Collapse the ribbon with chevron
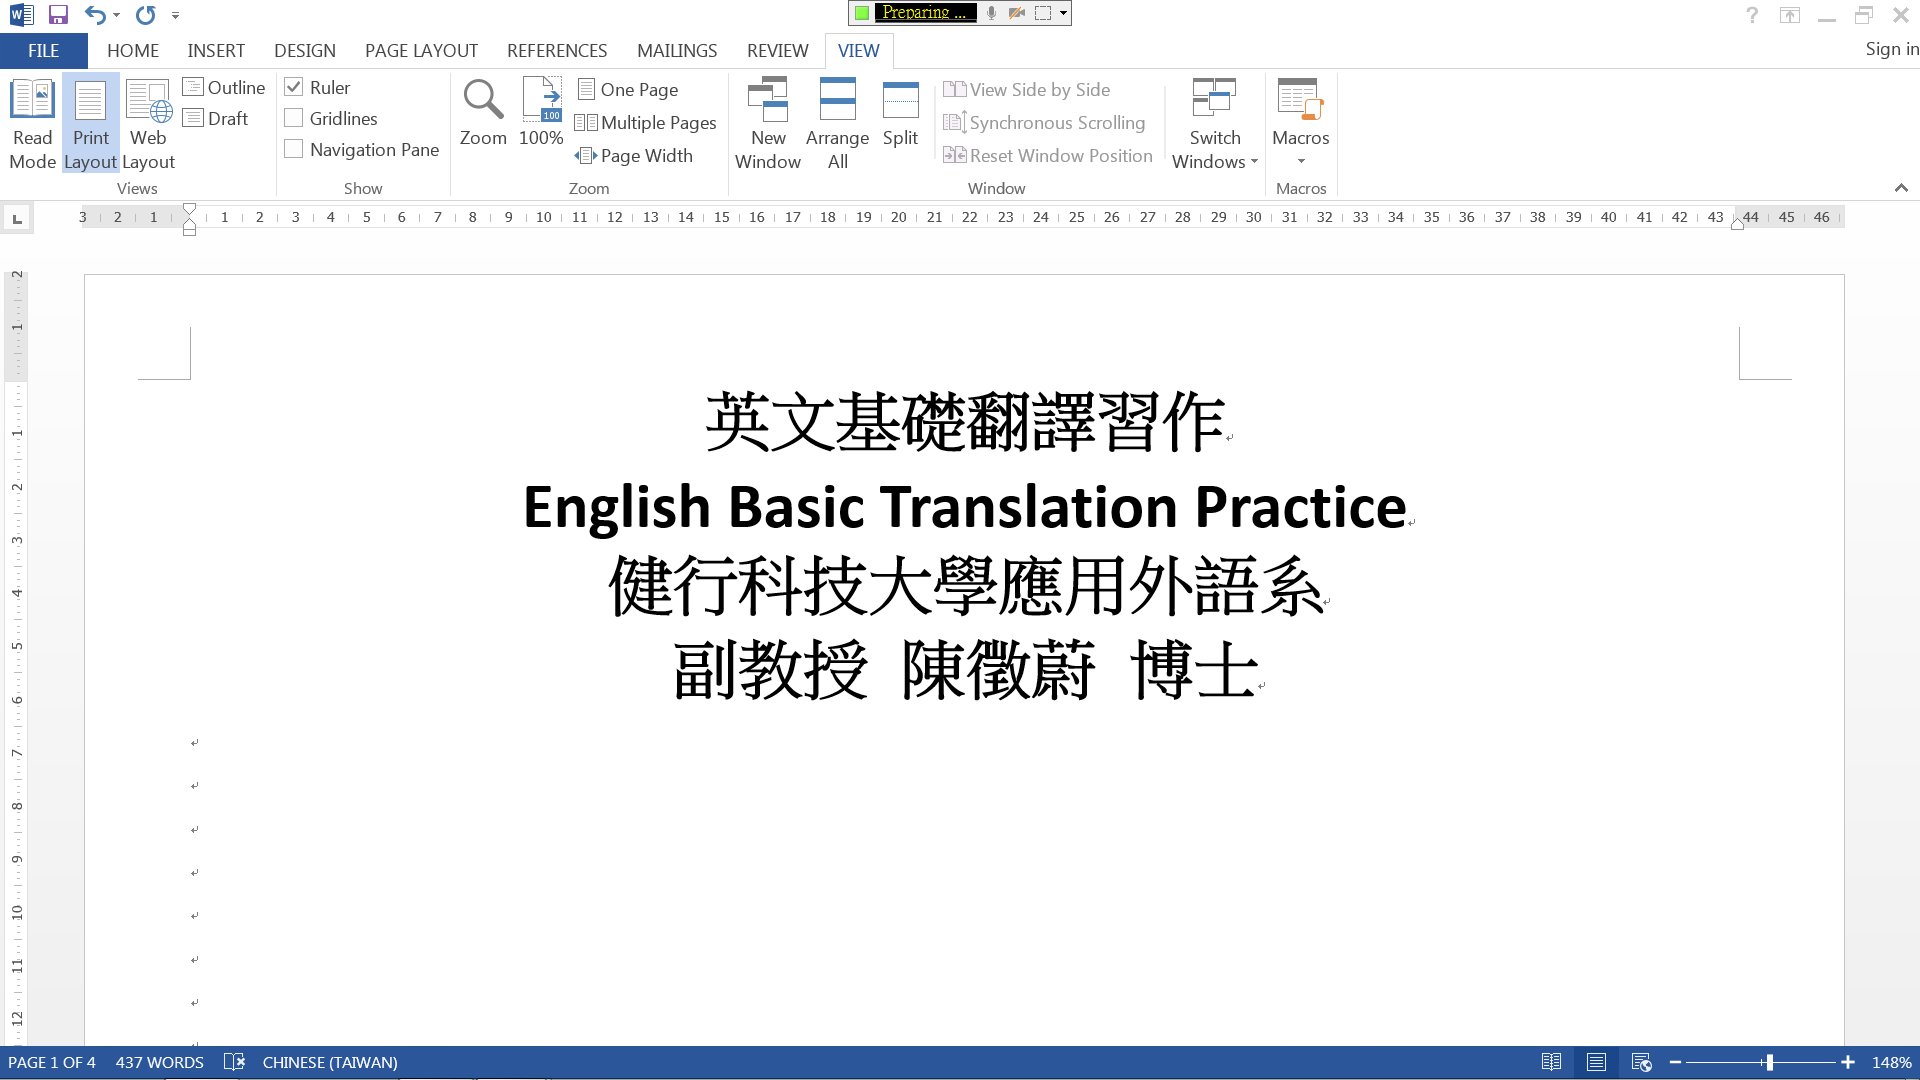 pyautogui.click(x=1901, y=188)
